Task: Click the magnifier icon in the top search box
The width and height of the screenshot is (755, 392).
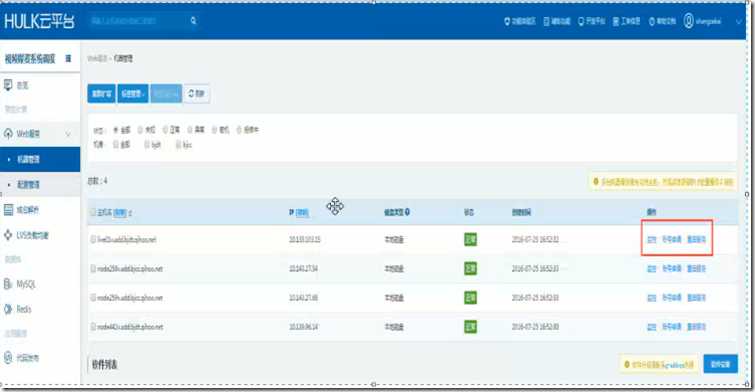Action: pos(194,21)
